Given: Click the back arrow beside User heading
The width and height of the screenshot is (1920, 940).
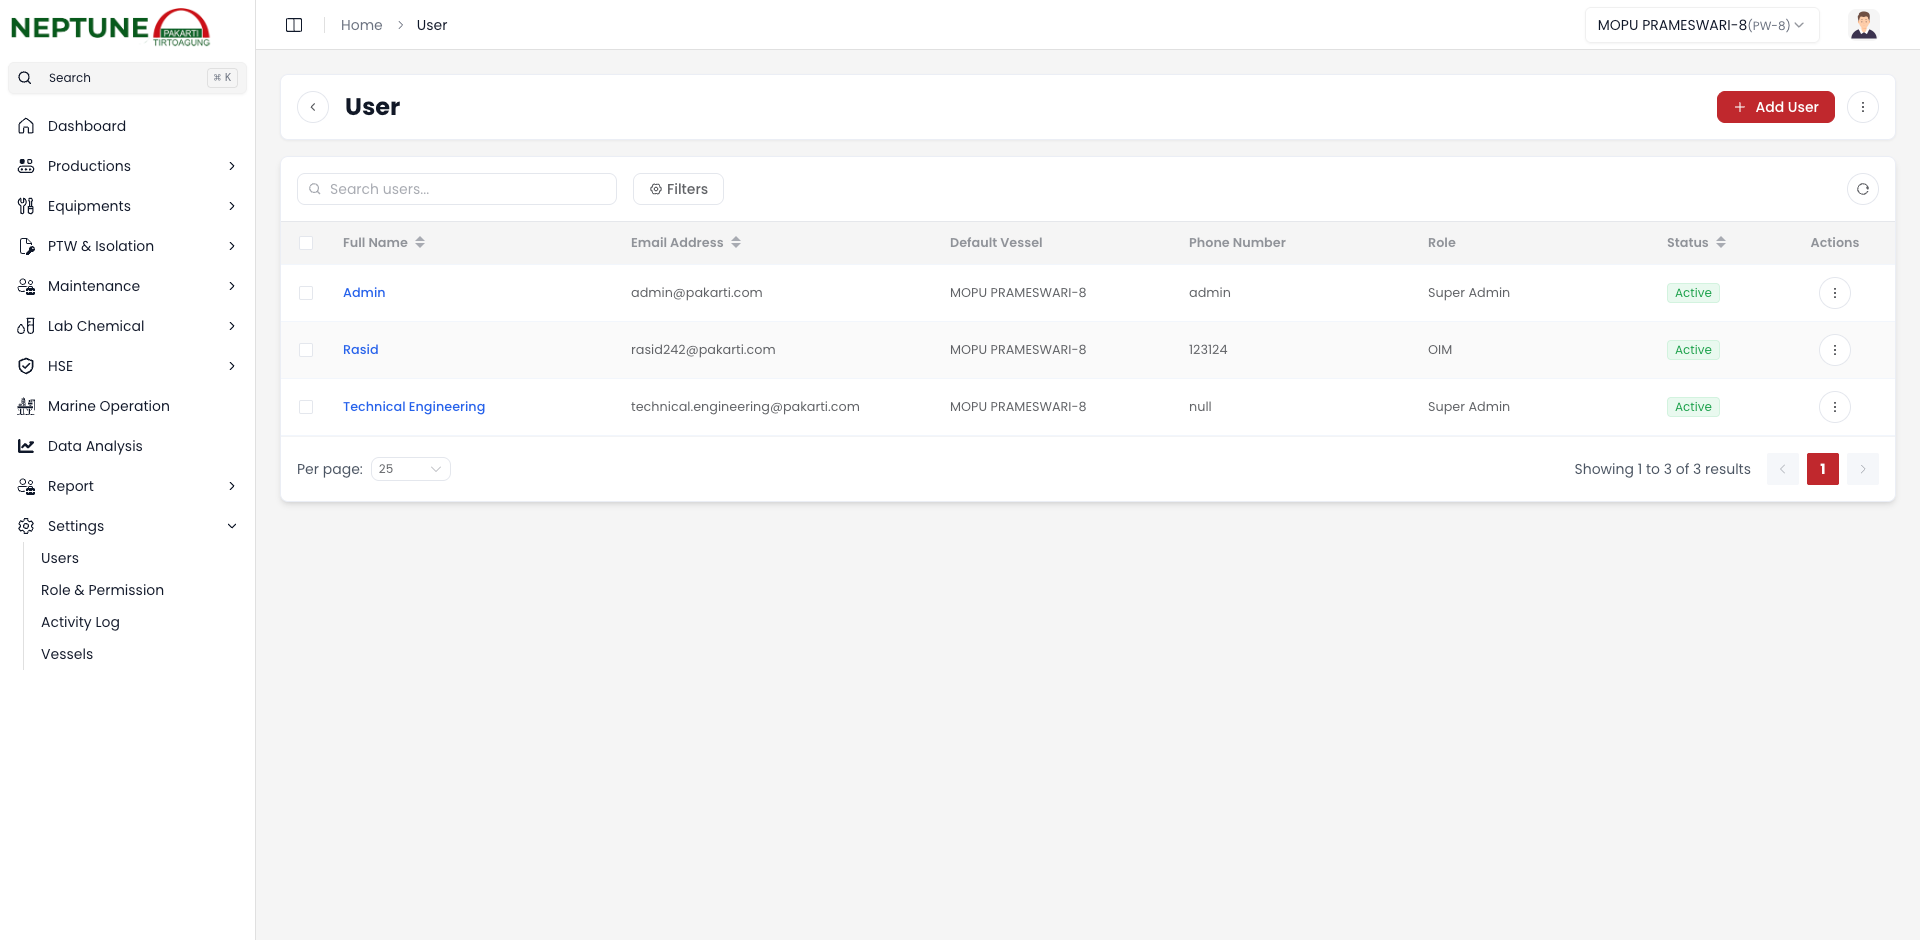Looking at the screenshot, I should coord(313,107).
